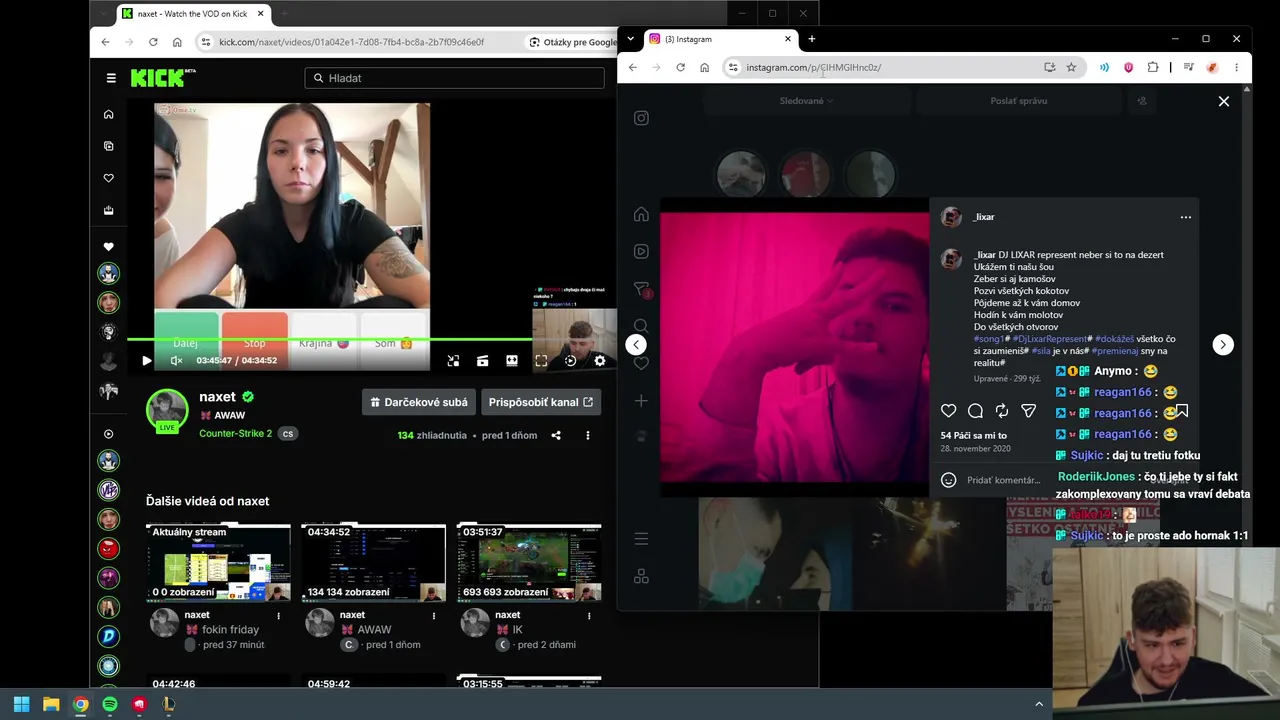Share the _lixar post via send icon

(1028, 411)
